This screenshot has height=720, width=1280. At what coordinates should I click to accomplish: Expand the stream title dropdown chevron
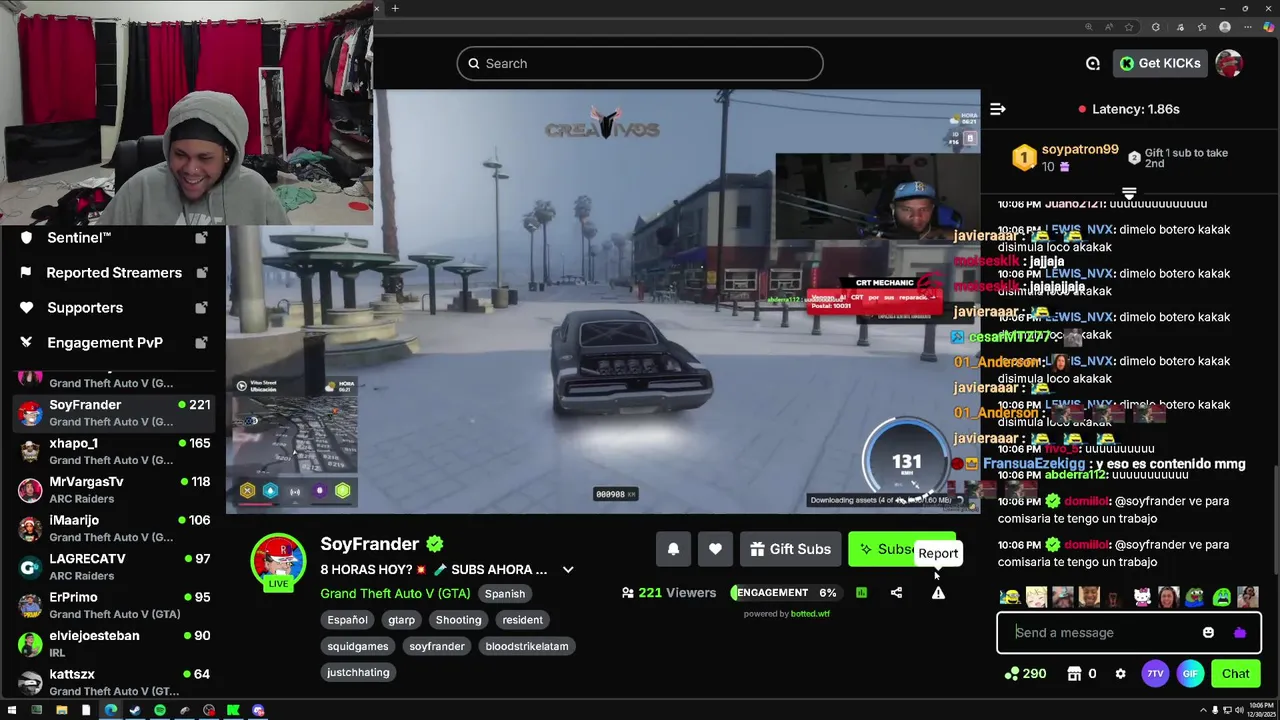568,570
